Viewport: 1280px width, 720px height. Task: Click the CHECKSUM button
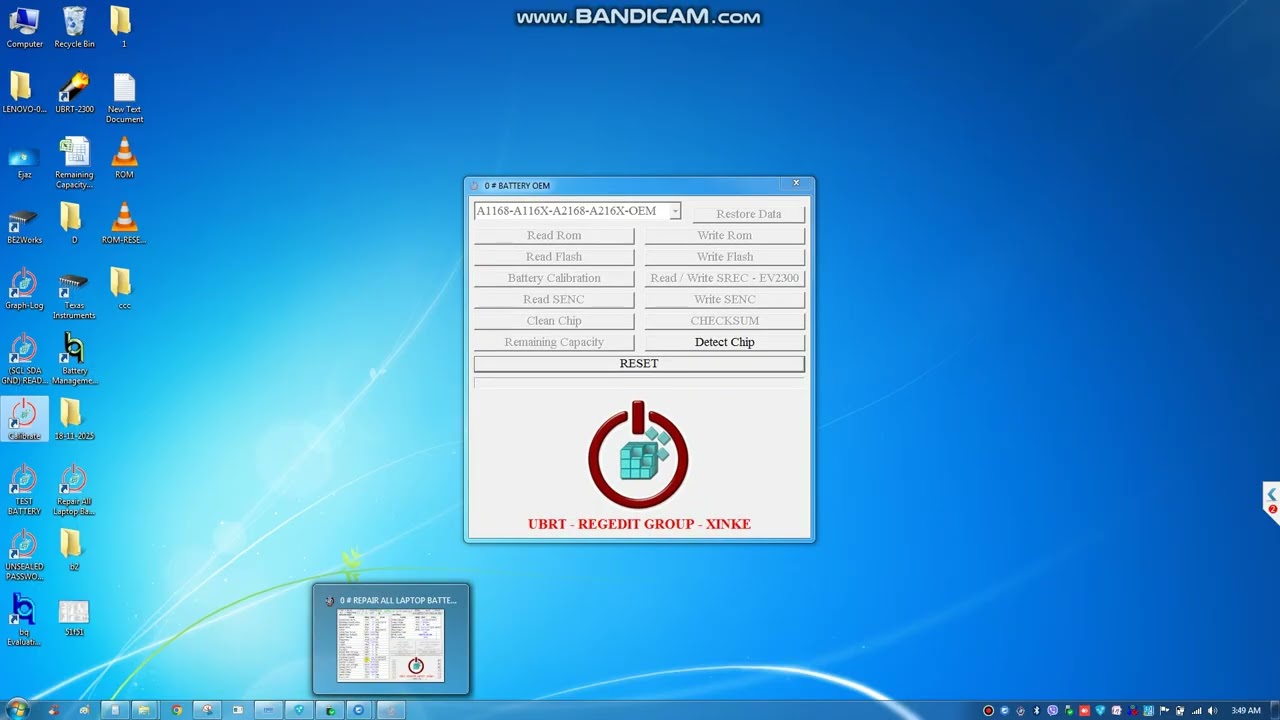point(725,321)
